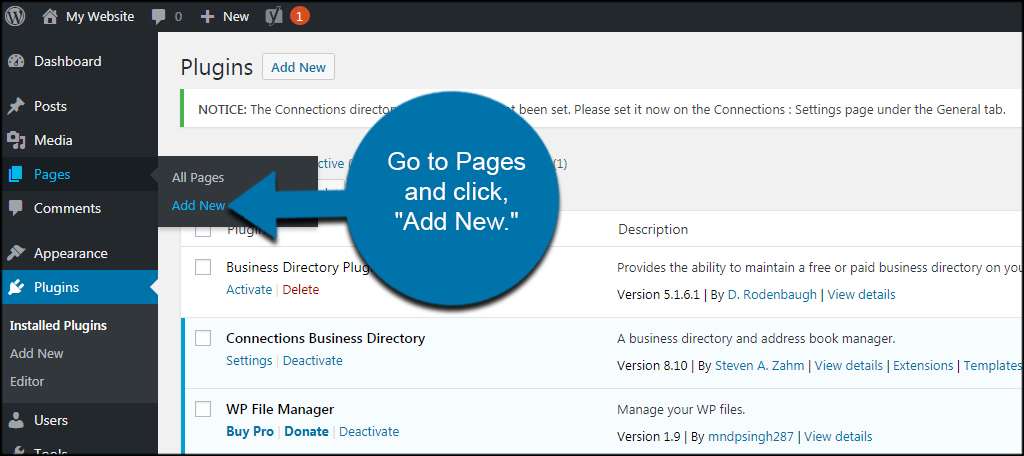The image size is (1024, 456).
Task: Open Settings for Connections Business Directory
Action: point(249,361)
